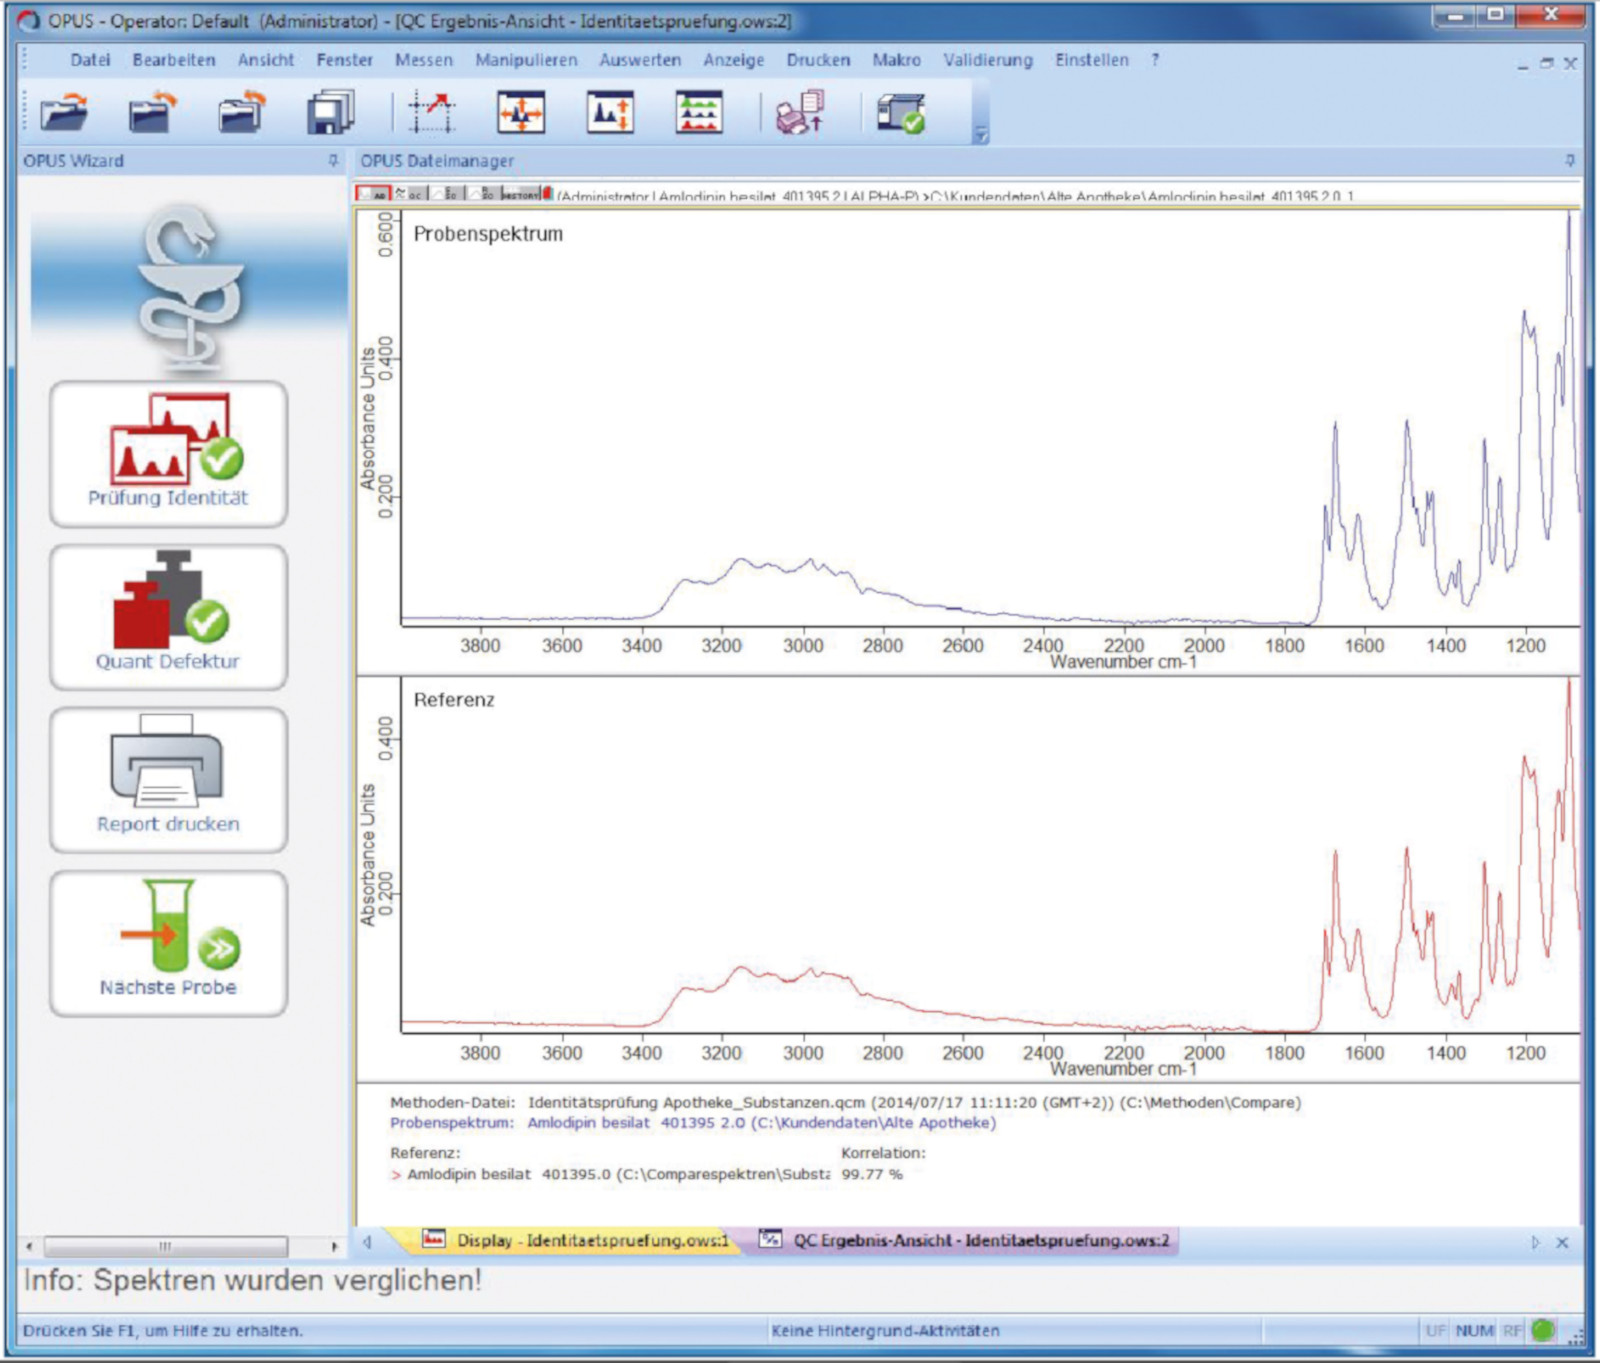1600x1363 pixels.
Task: Open the Auswerten menu
Action: pyautogui.click(x=640, y=60)
